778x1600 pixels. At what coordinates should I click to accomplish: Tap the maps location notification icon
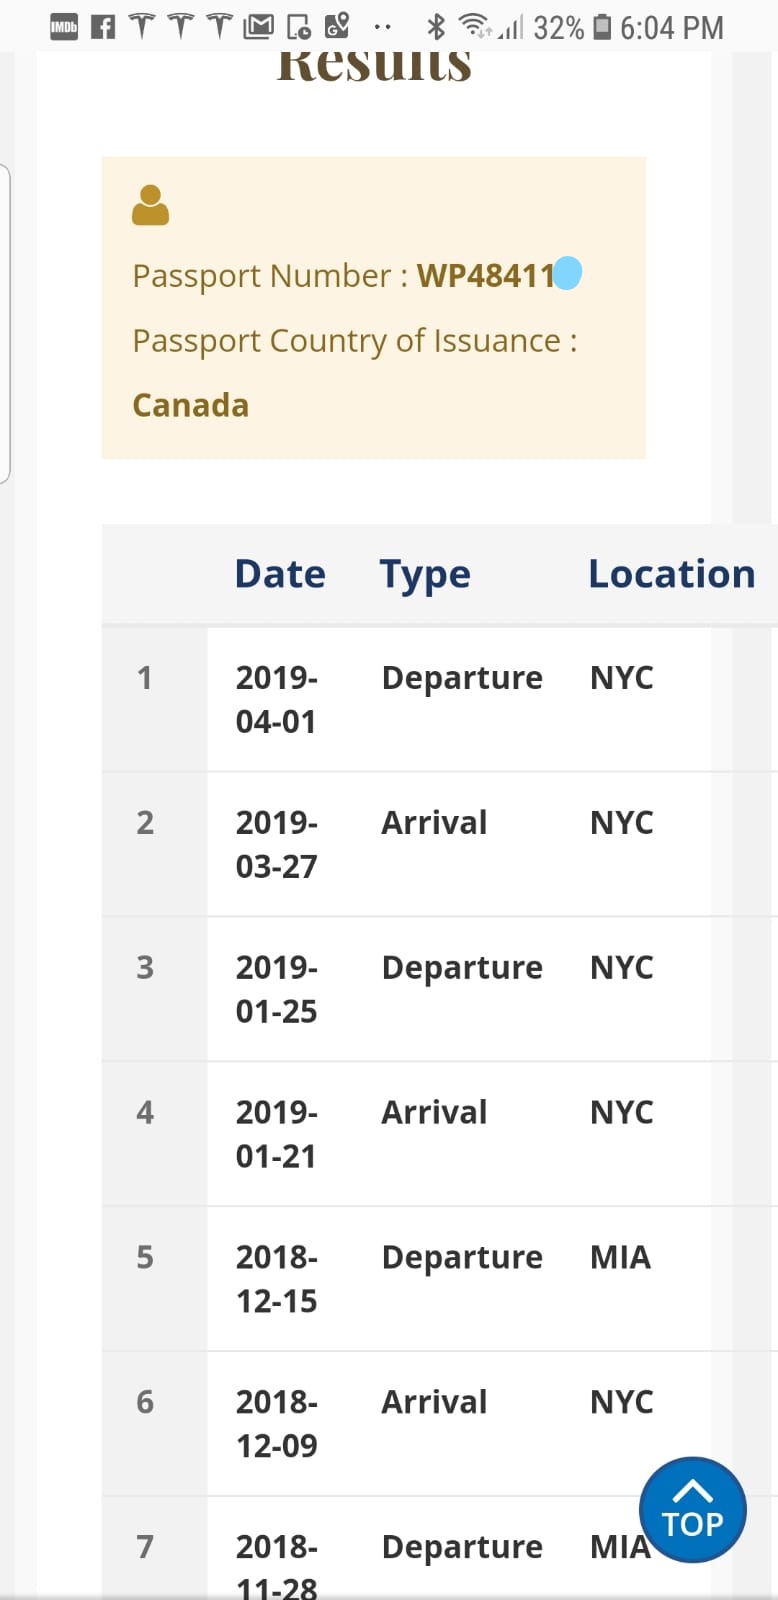coord(337,27)
